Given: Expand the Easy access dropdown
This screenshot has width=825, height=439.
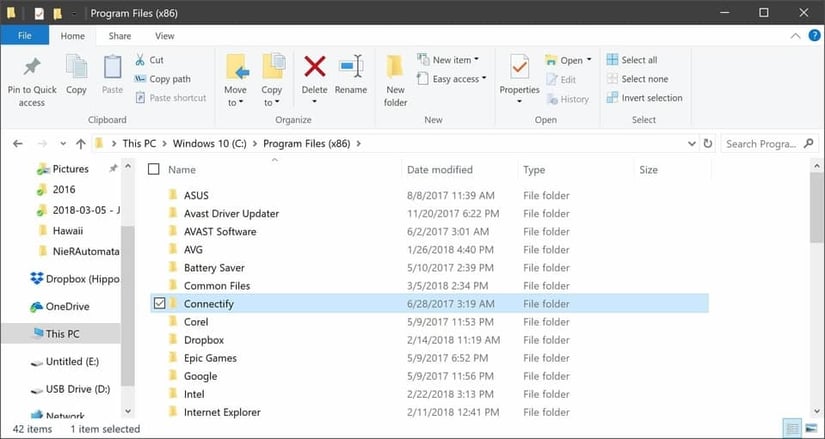Looking at the screenshot, I should pos(484,78).
